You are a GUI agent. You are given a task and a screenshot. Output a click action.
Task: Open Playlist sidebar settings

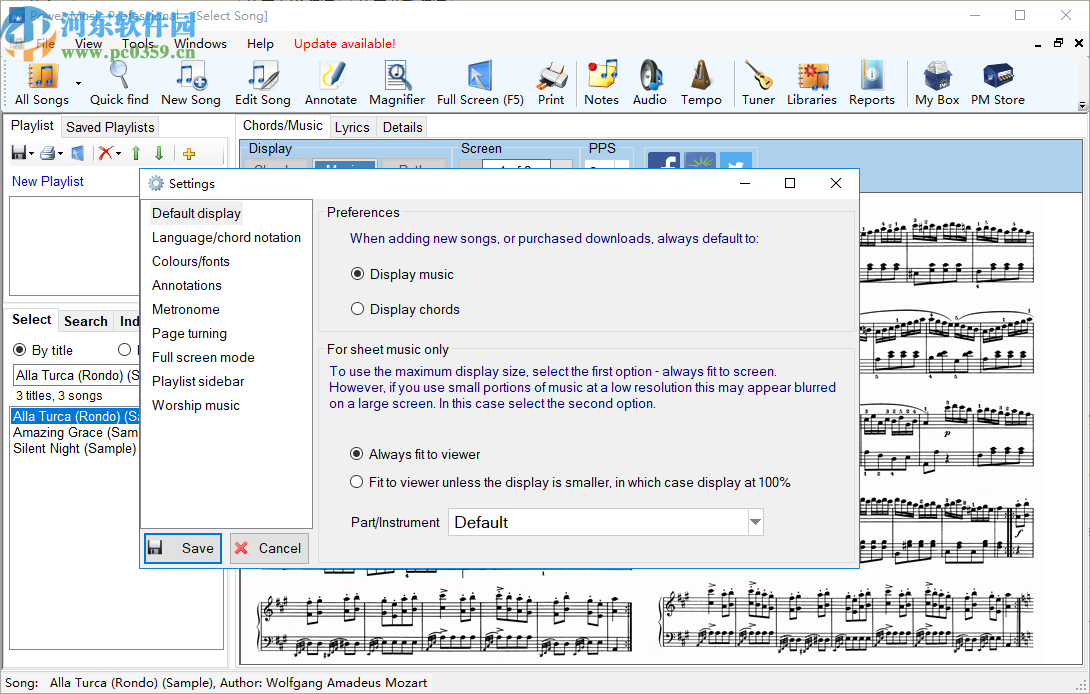[x=198, y=381]
